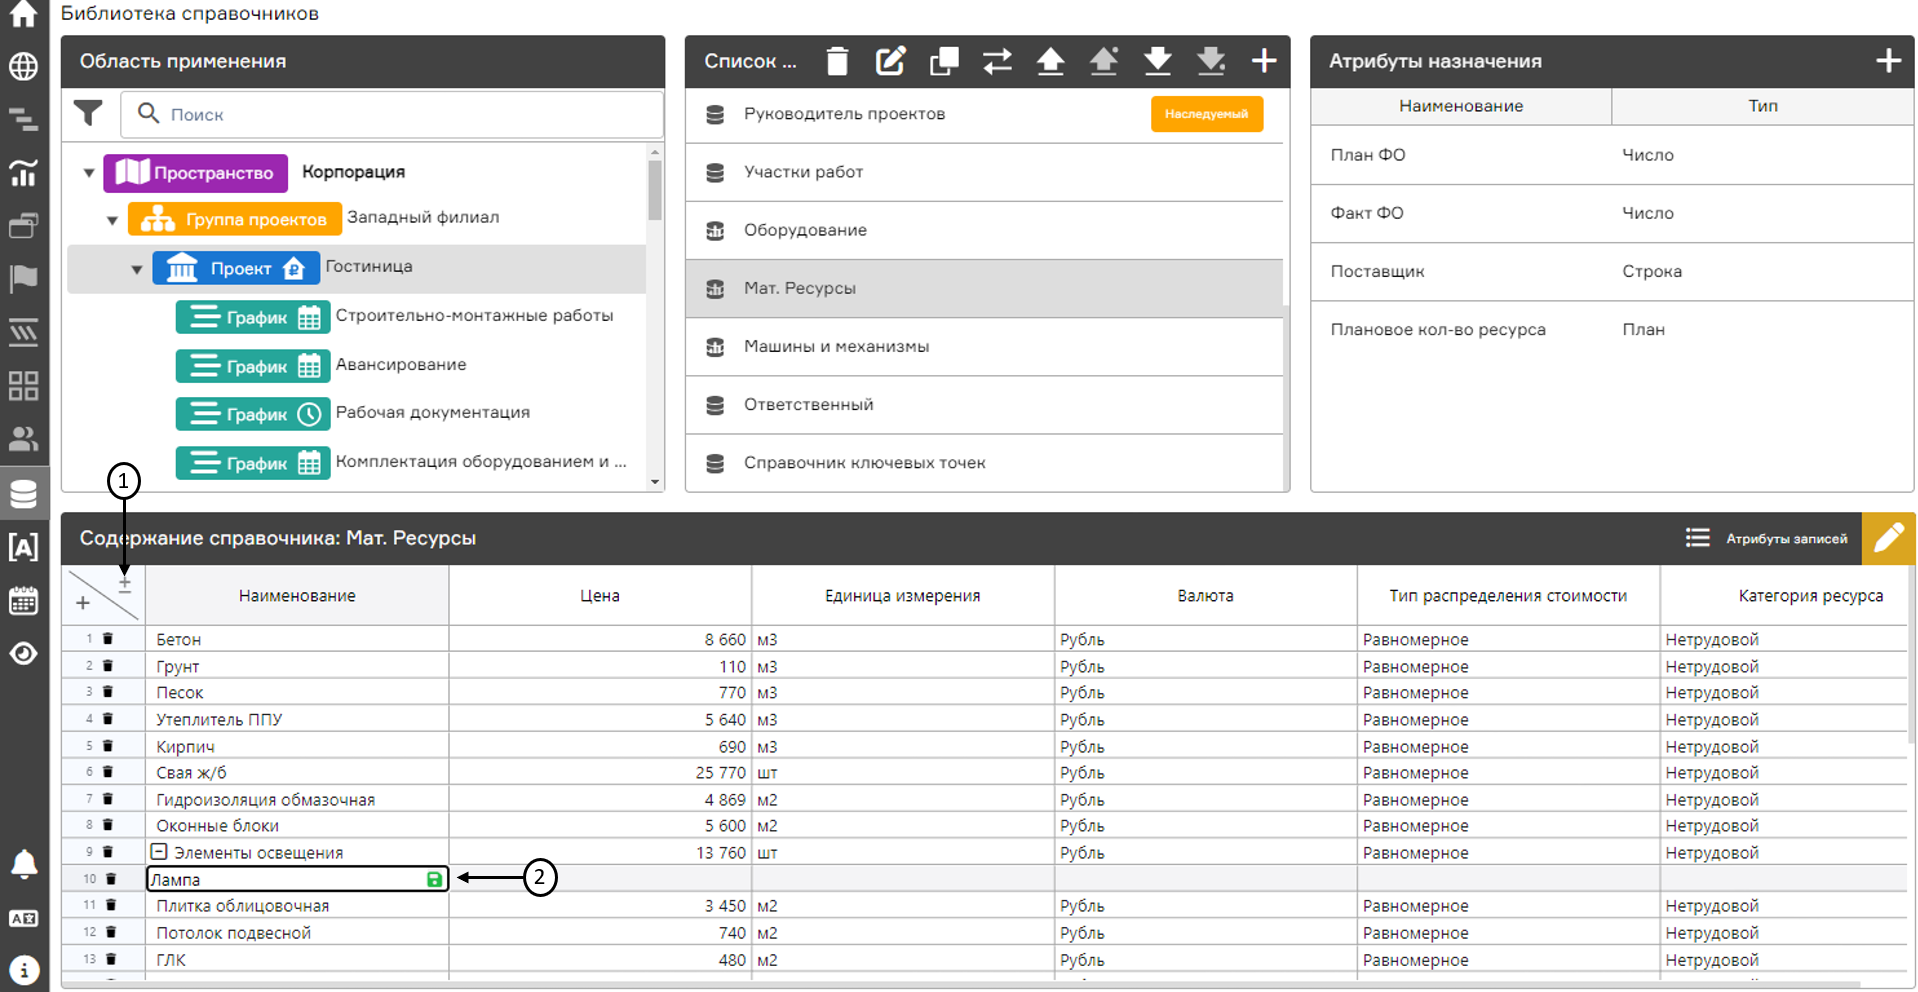Click the globe icon in the sidebar
Viewport: 1918px width, 992px height.
pyautogui.click(x=23, y=67)
